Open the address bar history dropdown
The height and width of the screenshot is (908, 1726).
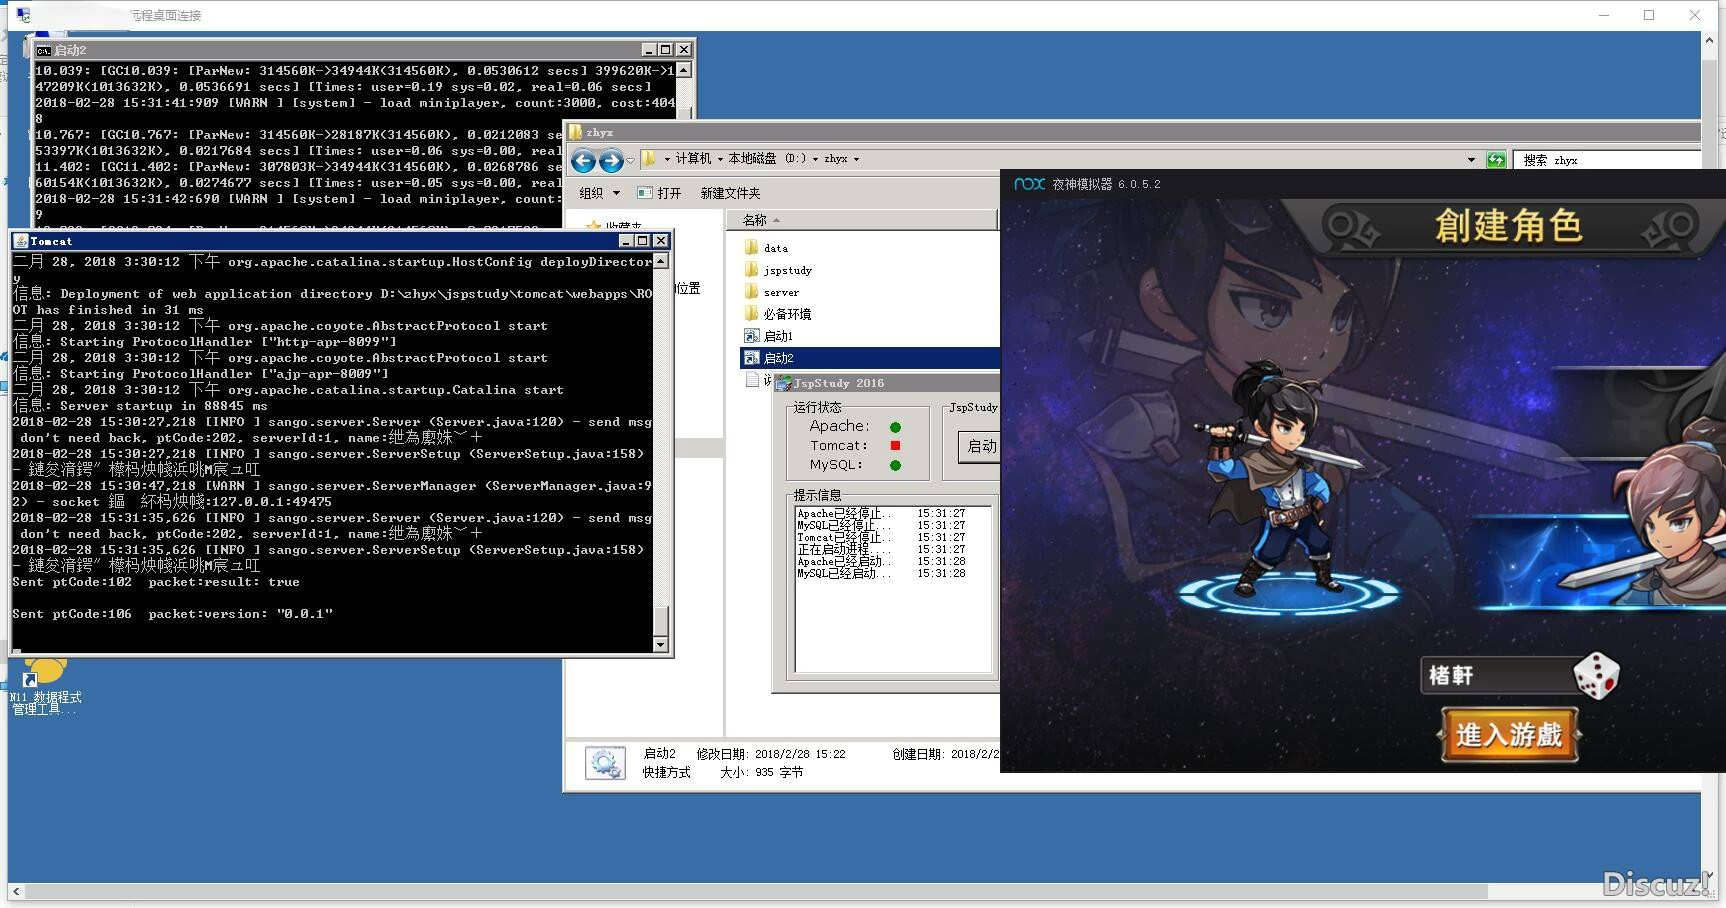point(1470,160)
